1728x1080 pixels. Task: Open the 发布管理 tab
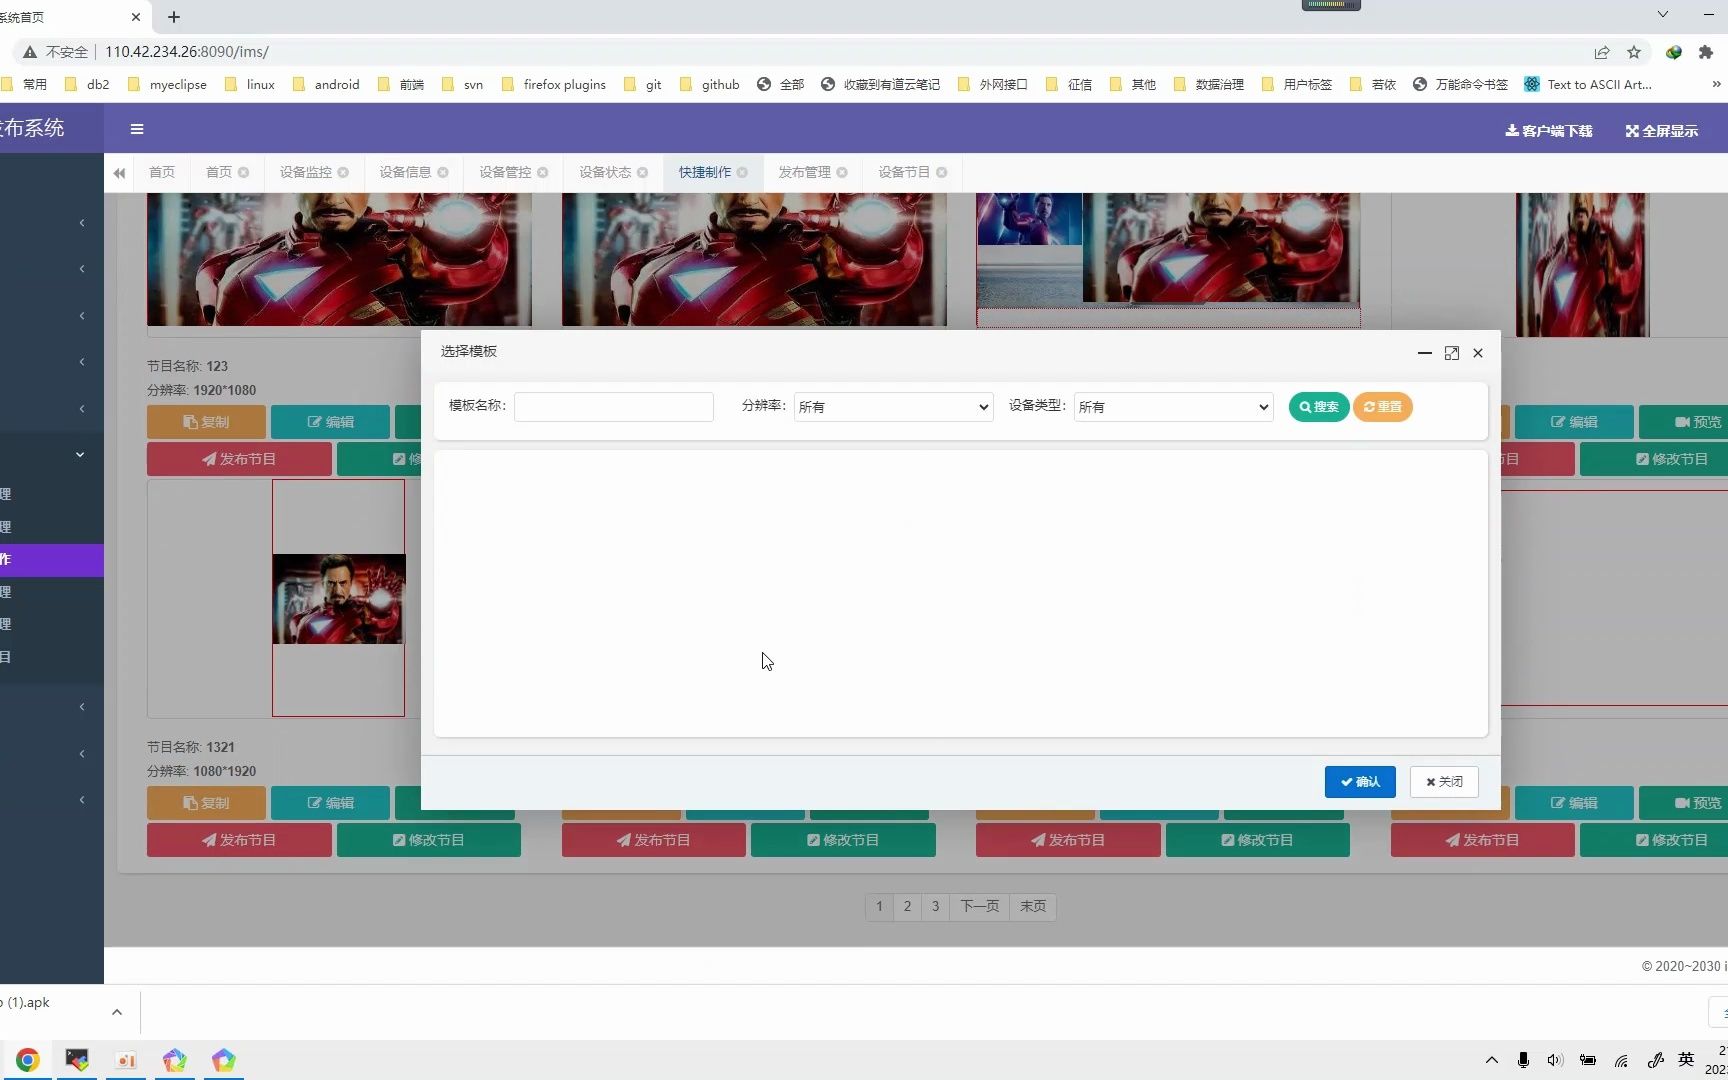tap(805, 172)
